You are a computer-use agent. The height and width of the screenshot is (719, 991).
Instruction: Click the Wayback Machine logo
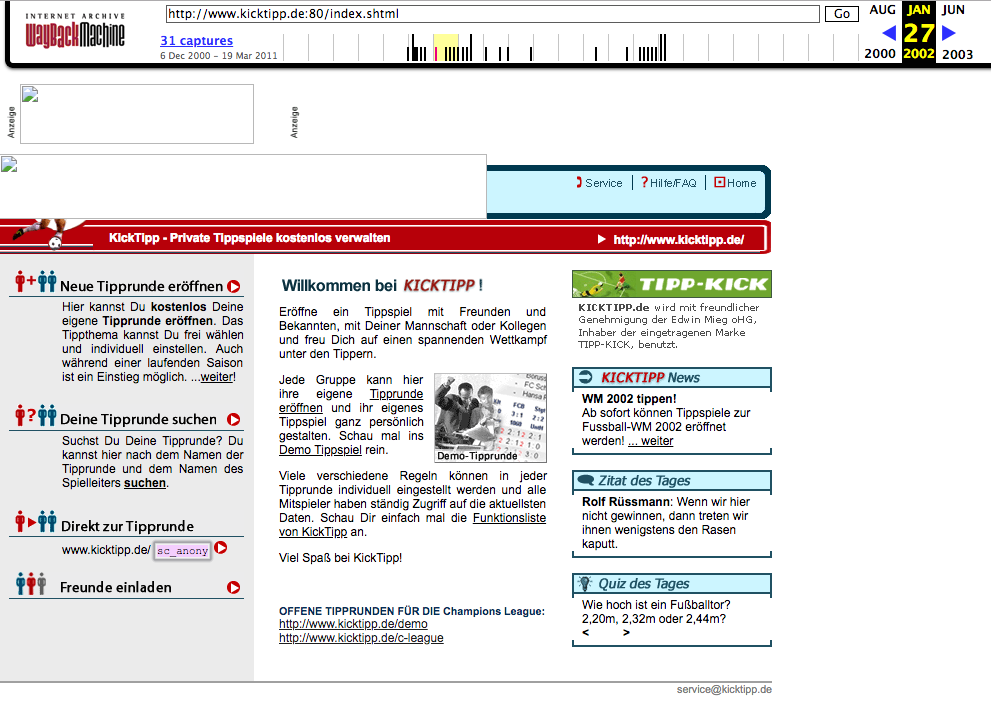click(75, 32)
